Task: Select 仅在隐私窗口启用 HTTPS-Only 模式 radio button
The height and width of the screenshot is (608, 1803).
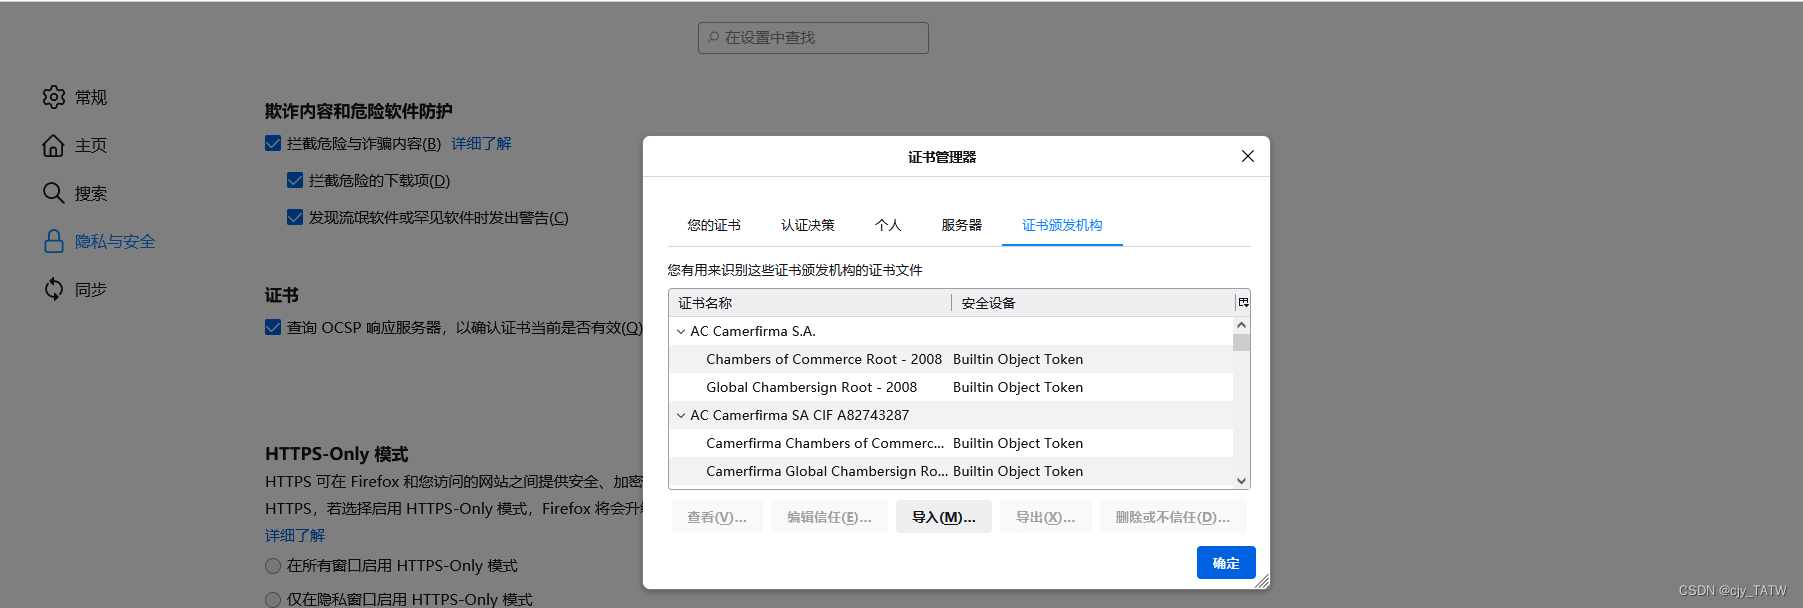Action: point(273,600)
